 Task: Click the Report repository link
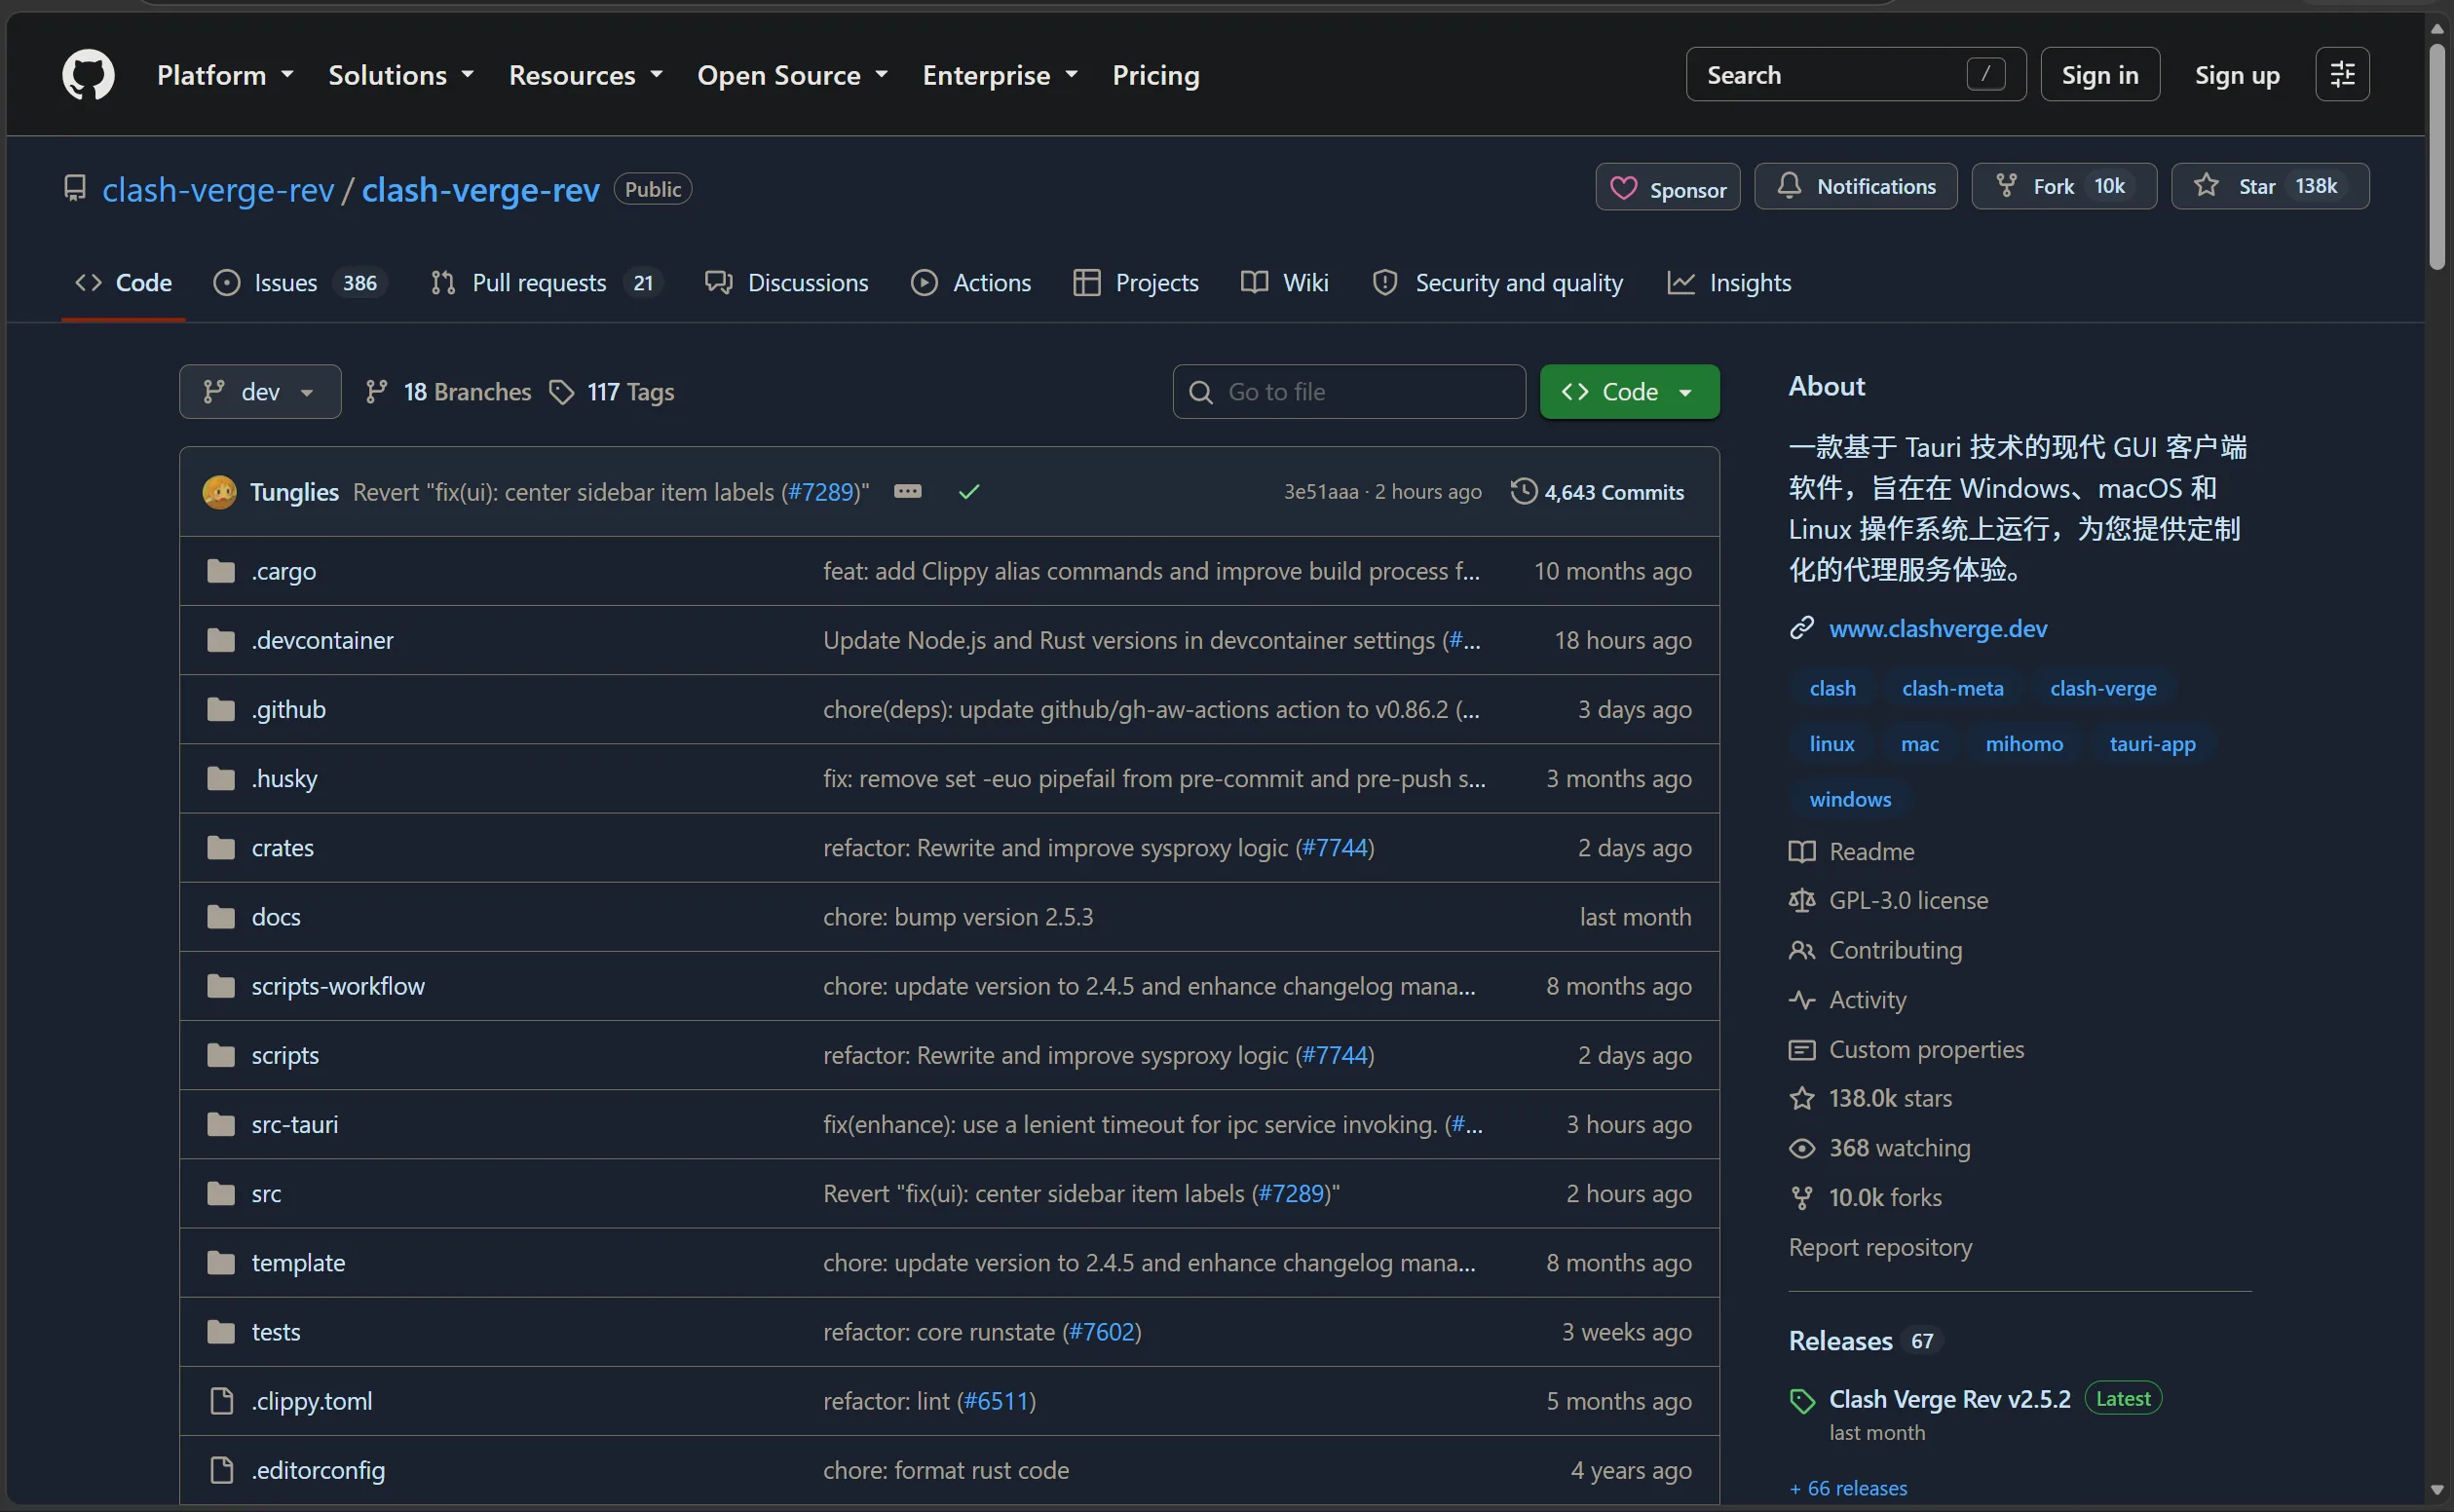point(1880,1248)
